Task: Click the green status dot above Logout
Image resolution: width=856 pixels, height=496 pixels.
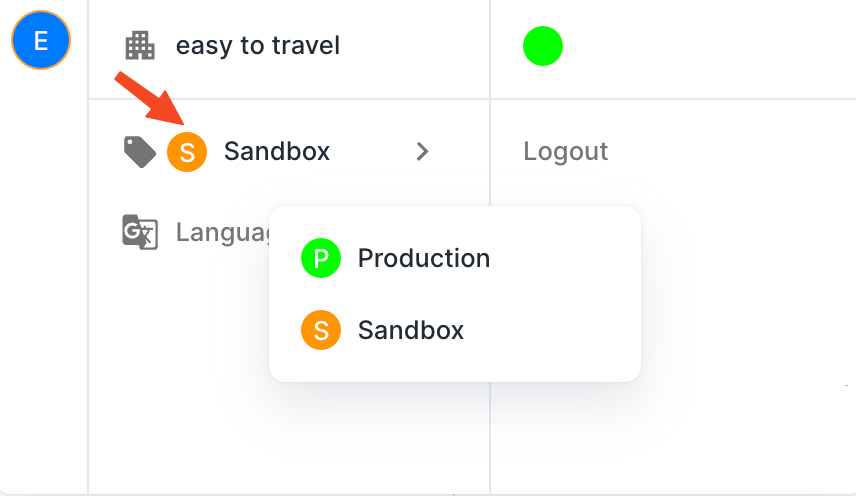Action: coord(543,46)
